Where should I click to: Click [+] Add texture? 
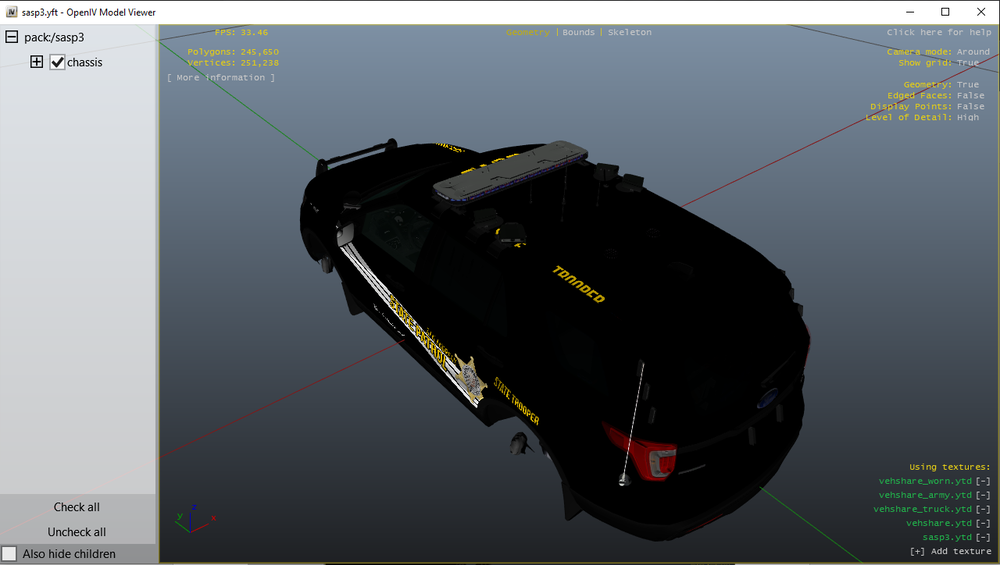(950, 551)
